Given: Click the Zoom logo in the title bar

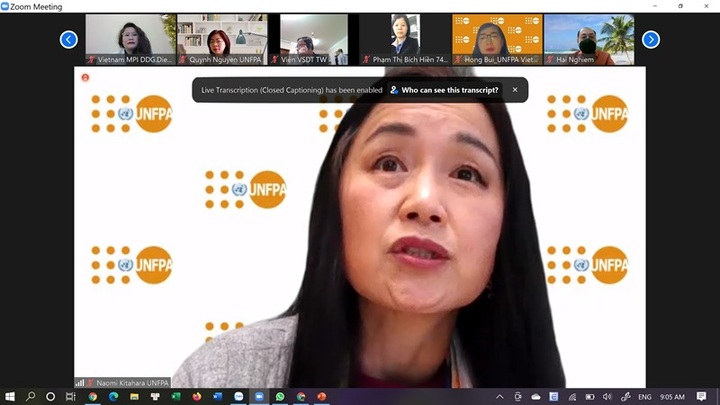Looking at the screenshot, I should (x=5, y=6).
